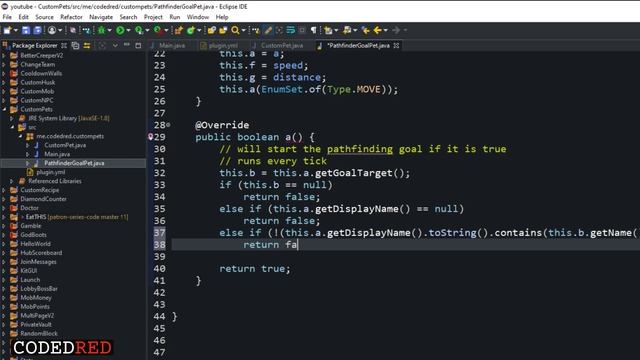Expand JRE System Library node
This screenshot has height=360, width=640.
[x=12, y=118]
